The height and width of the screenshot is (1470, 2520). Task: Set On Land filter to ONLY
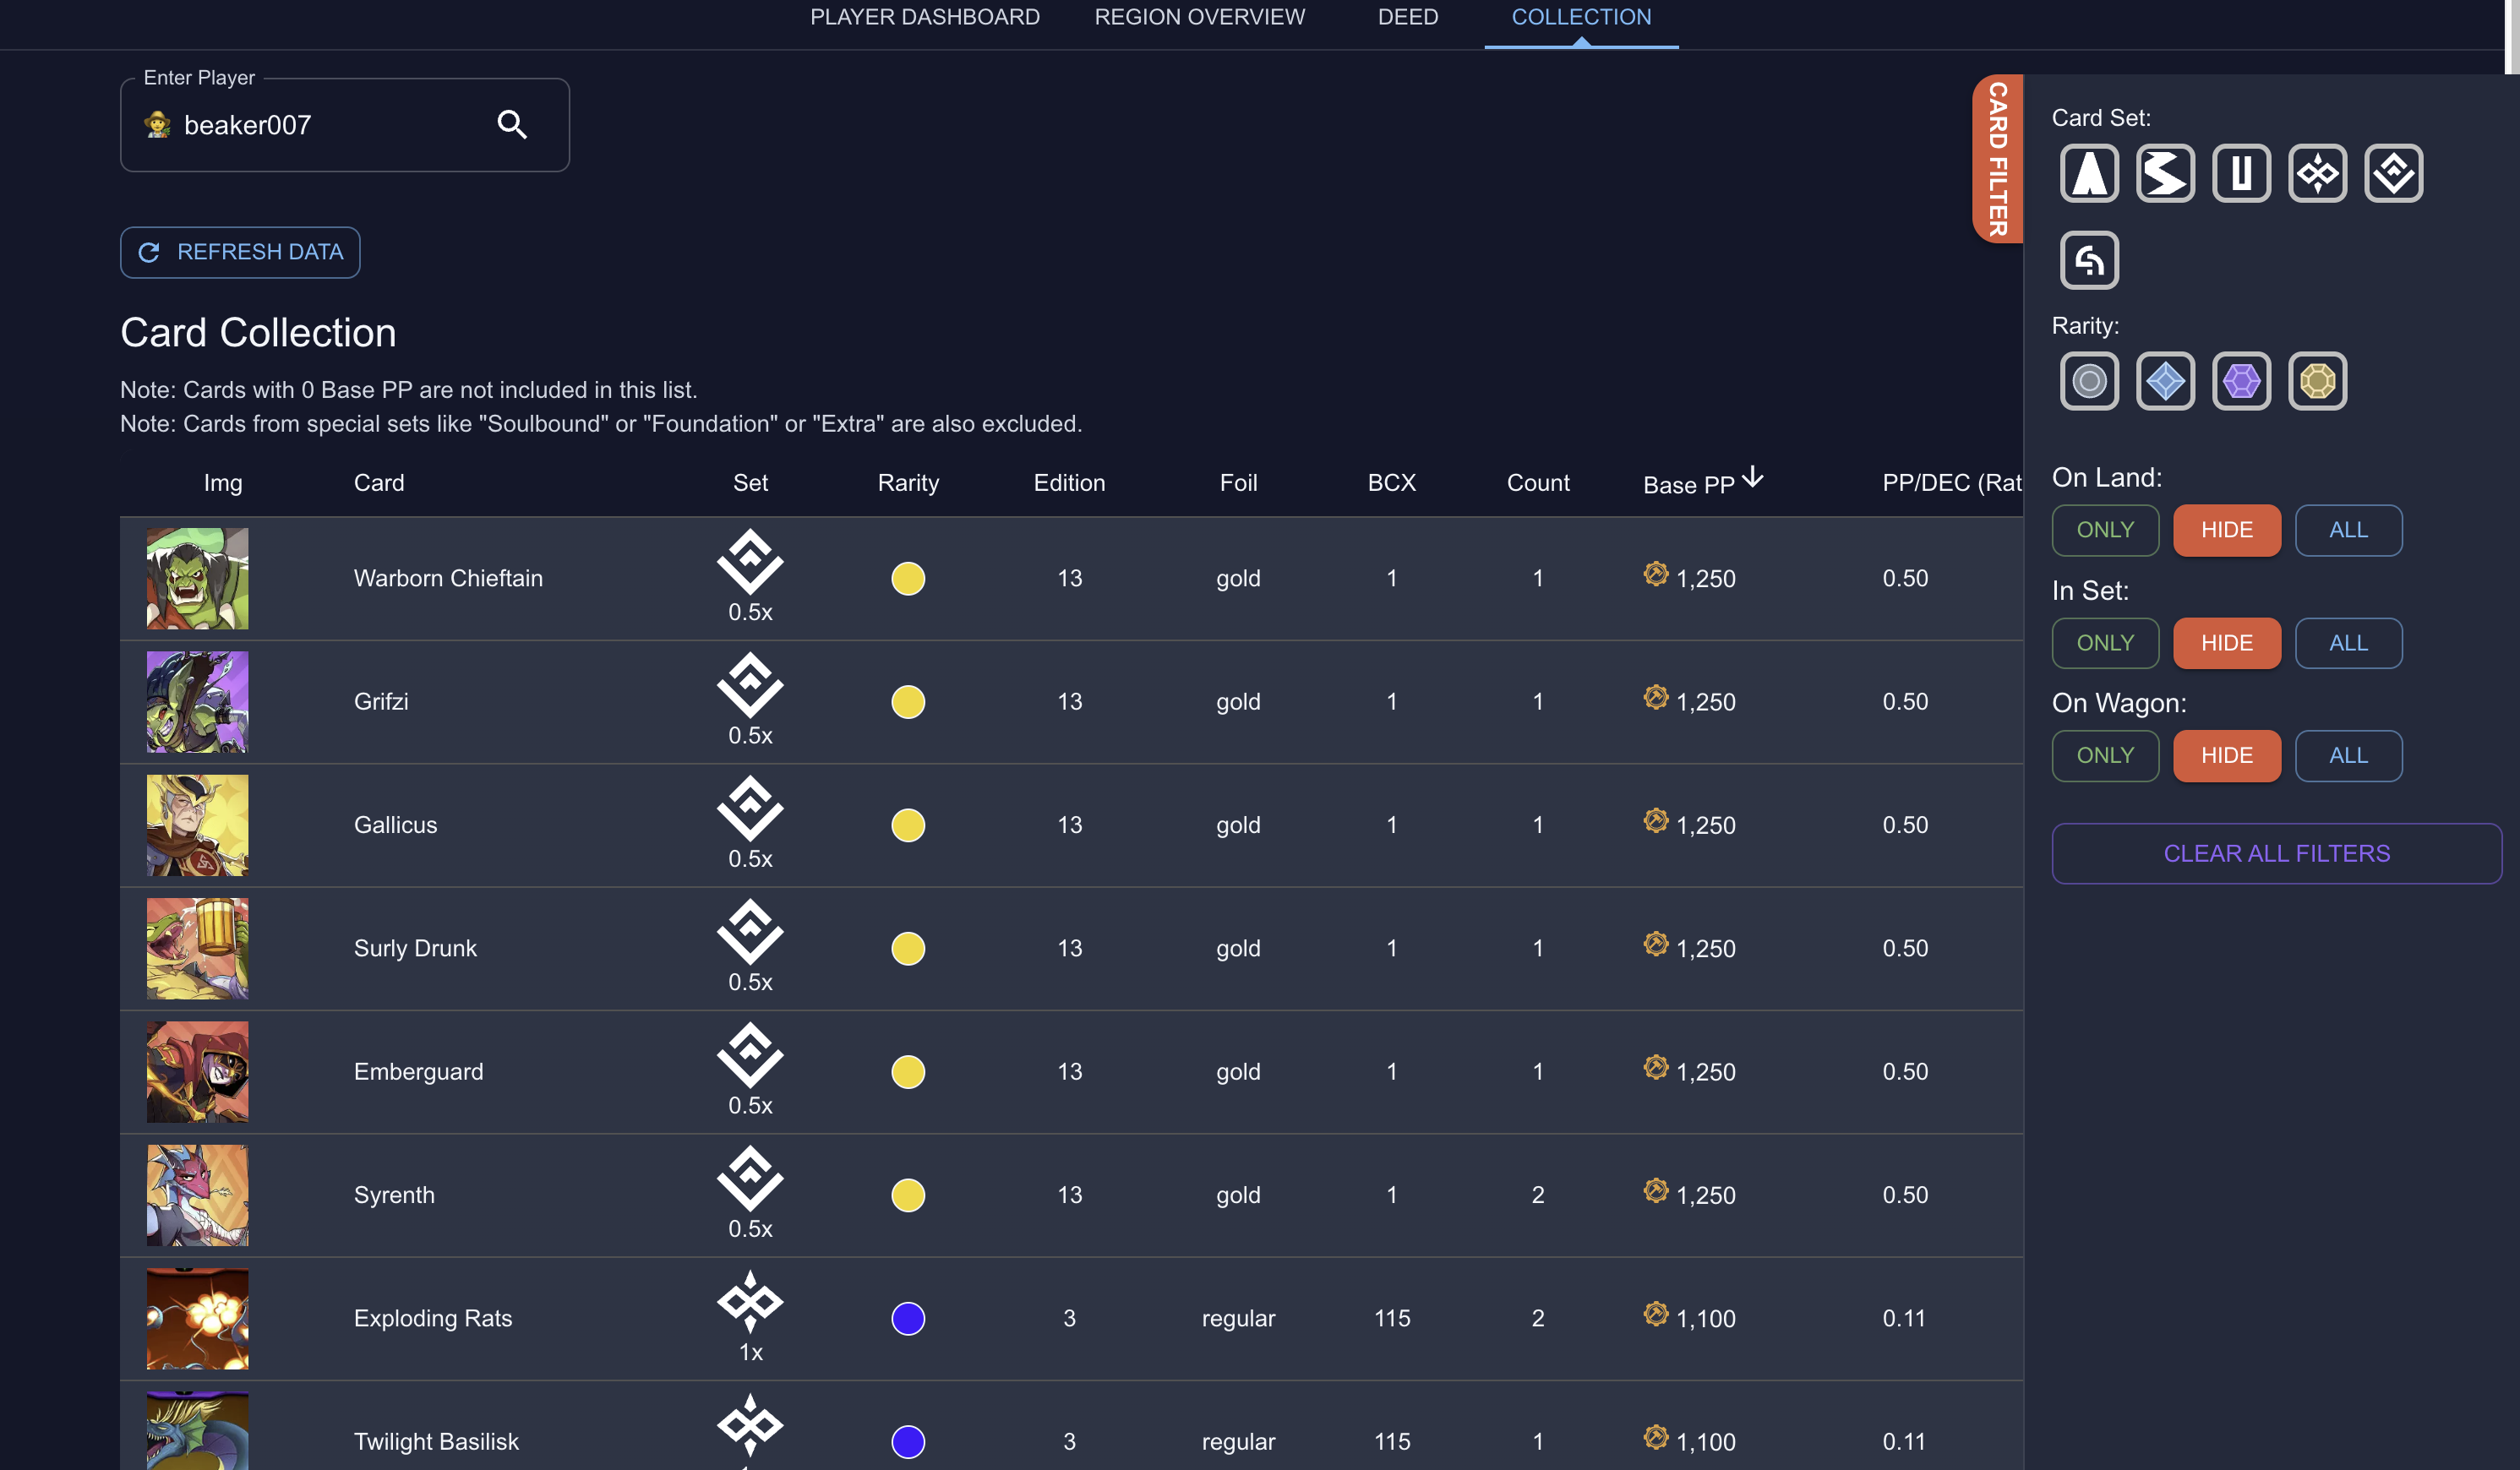coord(2105,530)
